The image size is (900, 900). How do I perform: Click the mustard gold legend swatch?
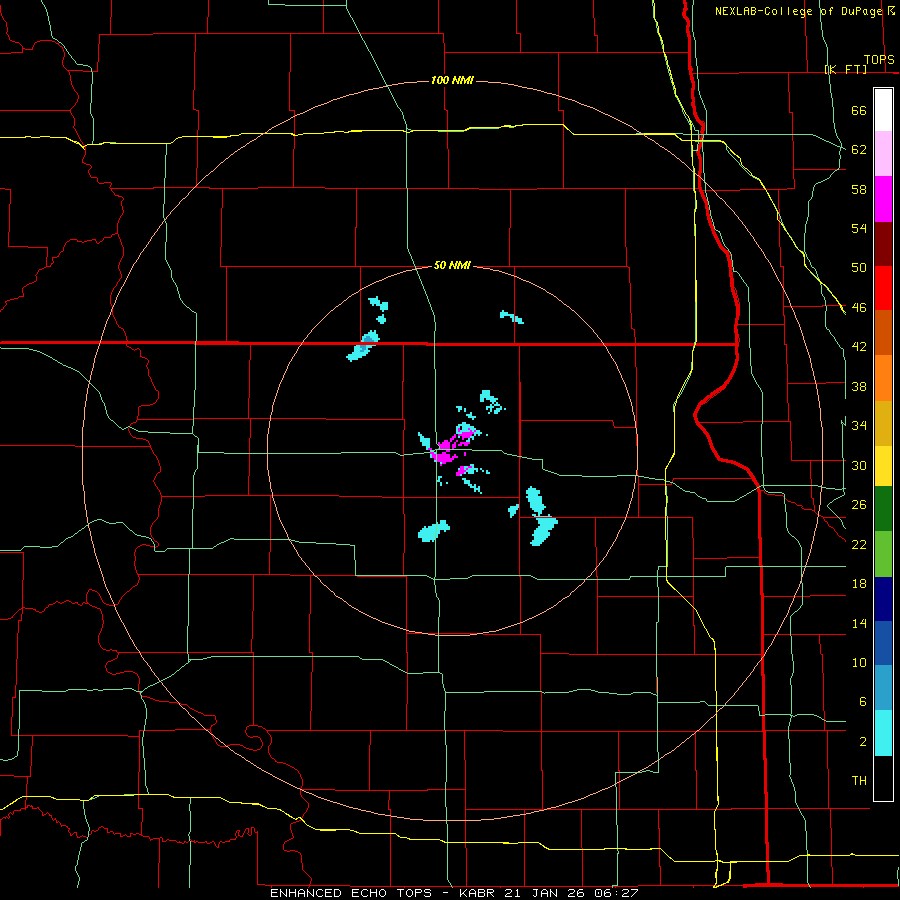click(883, 423)
